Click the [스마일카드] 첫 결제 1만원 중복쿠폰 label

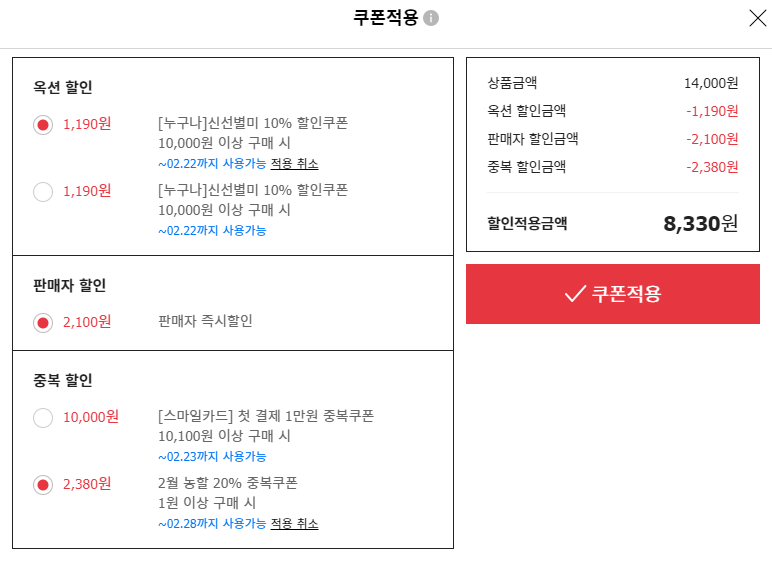[x=266, y=416]
